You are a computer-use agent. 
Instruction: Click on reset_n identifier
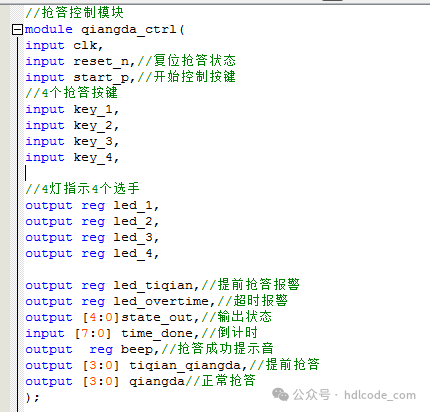[101, 61]
